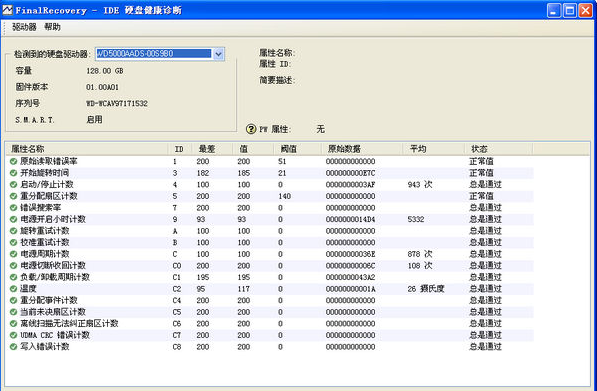597x391 pixels.
Task: Click the FinalRecovery app icon in title bar
Action: [7, 10]
